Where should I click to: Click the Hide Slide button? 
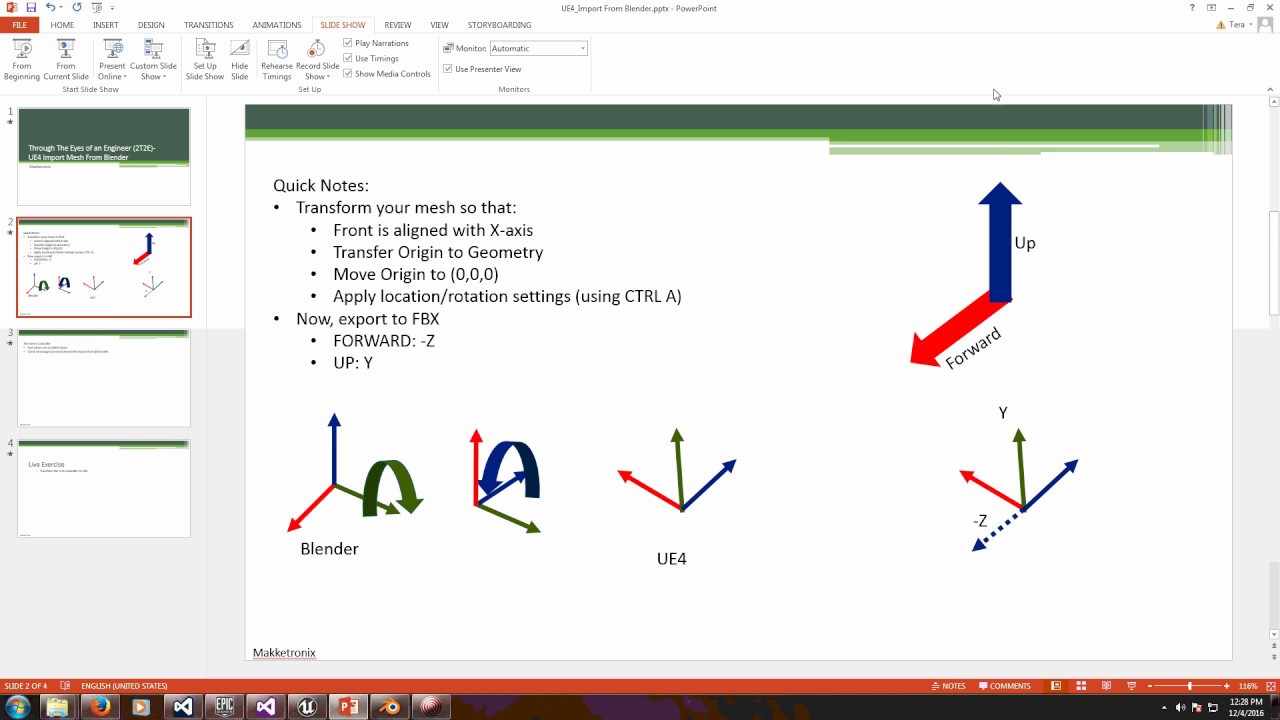(x=240, y=60)
